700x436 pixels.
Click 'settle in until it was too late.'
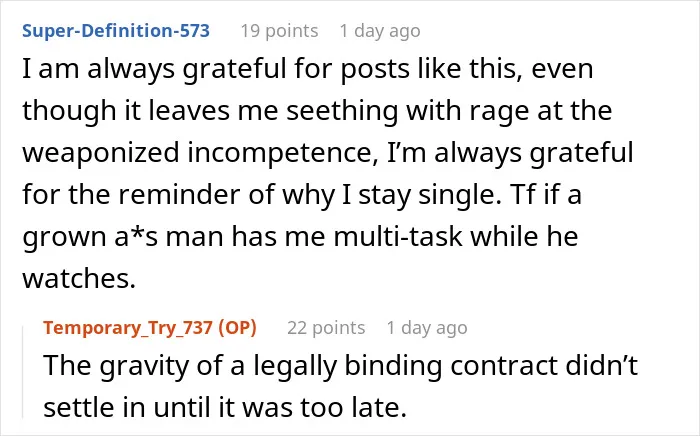point(225,407)
